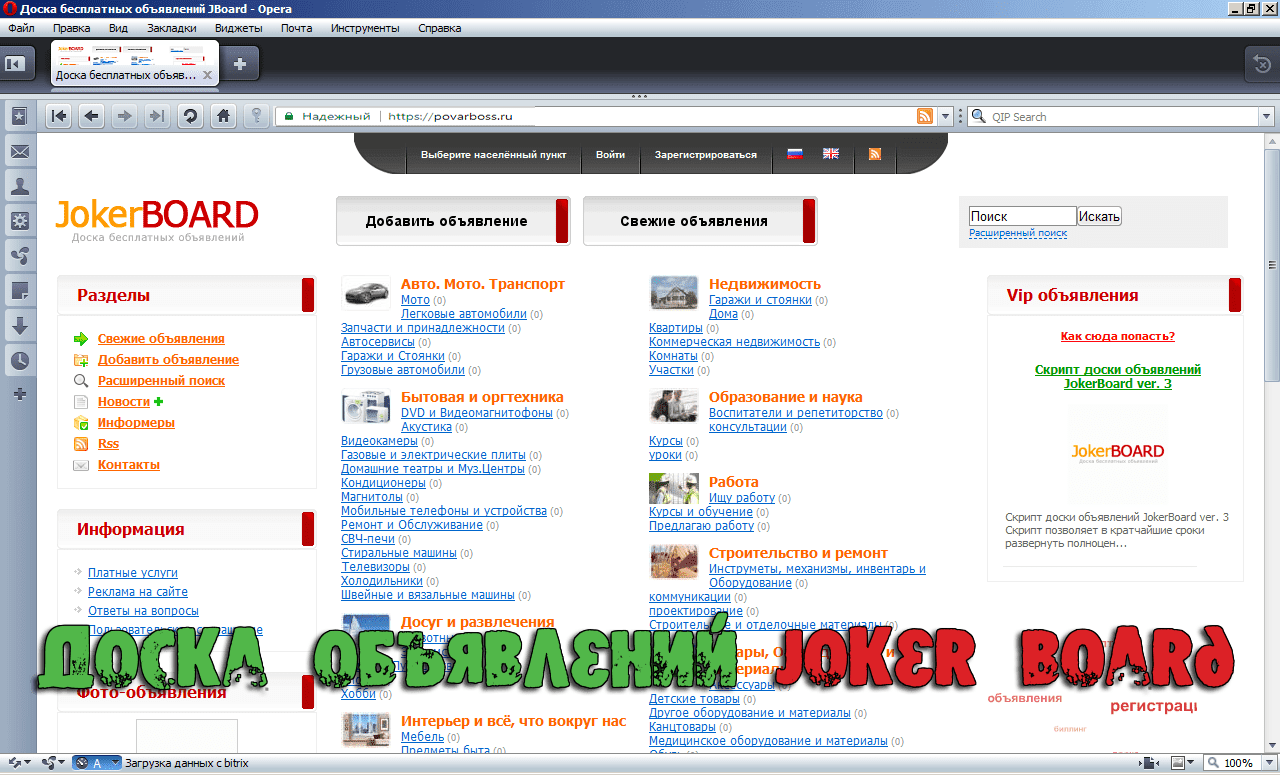Image resolution: width=1280 pixels, height=775 pixels.
Task: Switch site language to English flag
Action: coord(831,154)
